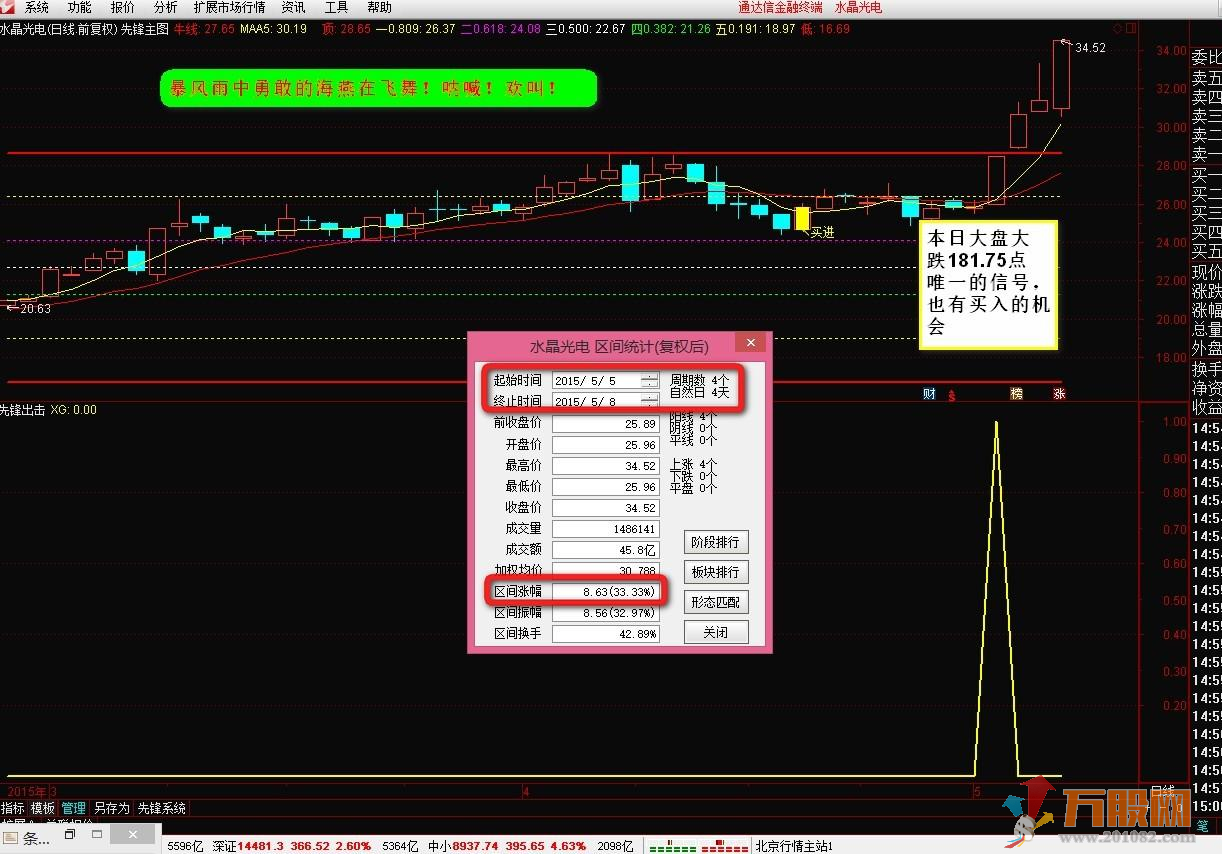
Task: Click the MAA5: 30.19 indicator value
Action: [274, 29]
